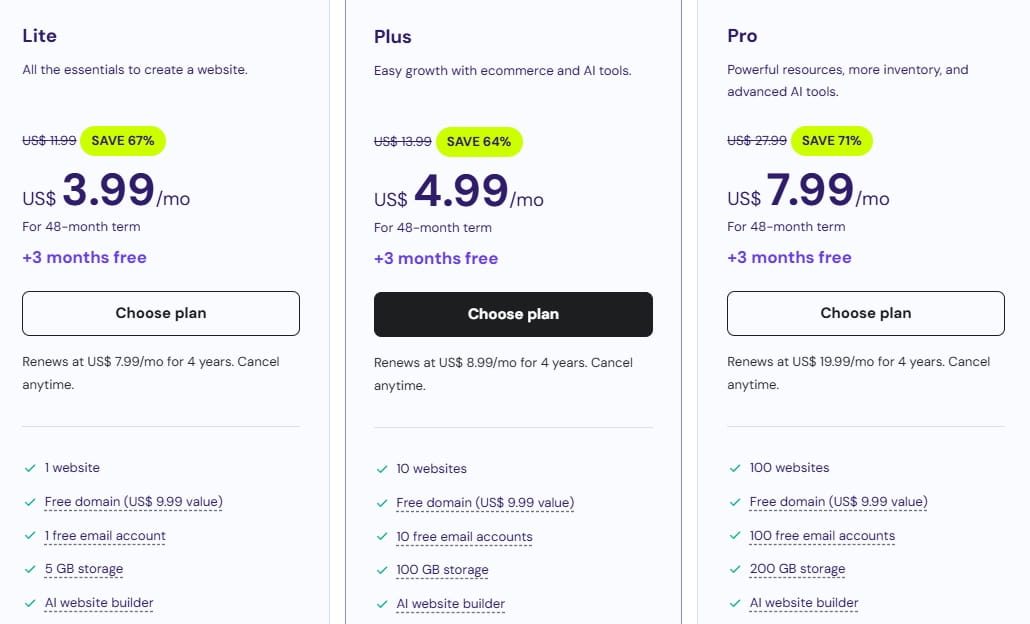Click the dark Choose plan button for Plus
Image resolution: width=1030 pixels, height=624 pixels.
point(513,314)
